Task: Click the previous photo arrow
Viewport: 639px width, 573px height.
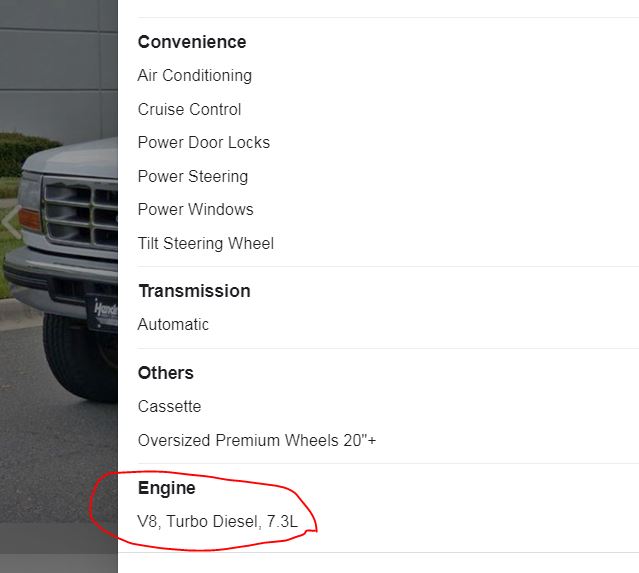Action: click(x=11, y=222)
